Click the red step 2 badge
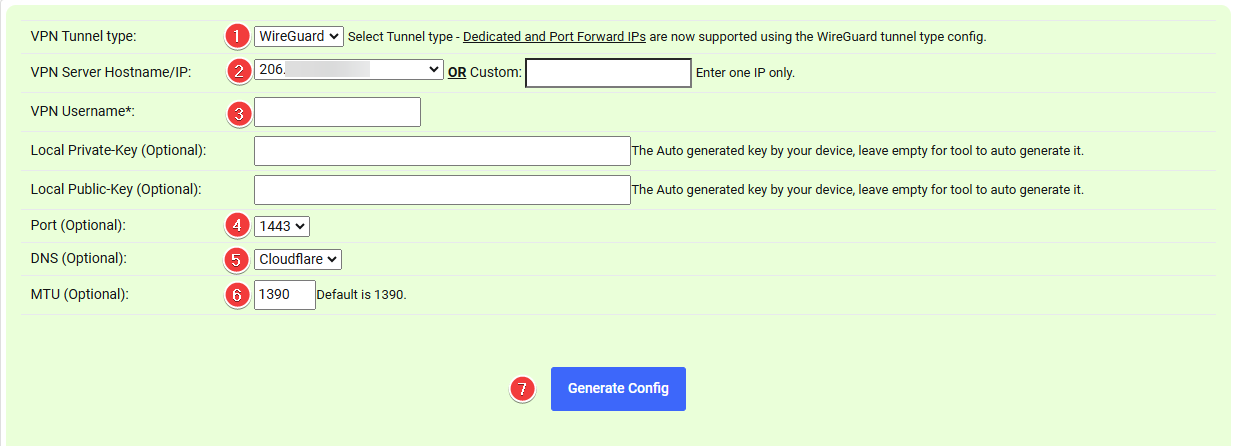The width and height of the screenshot is (1236, 446). pyautogui.click(x=237, y=70)
